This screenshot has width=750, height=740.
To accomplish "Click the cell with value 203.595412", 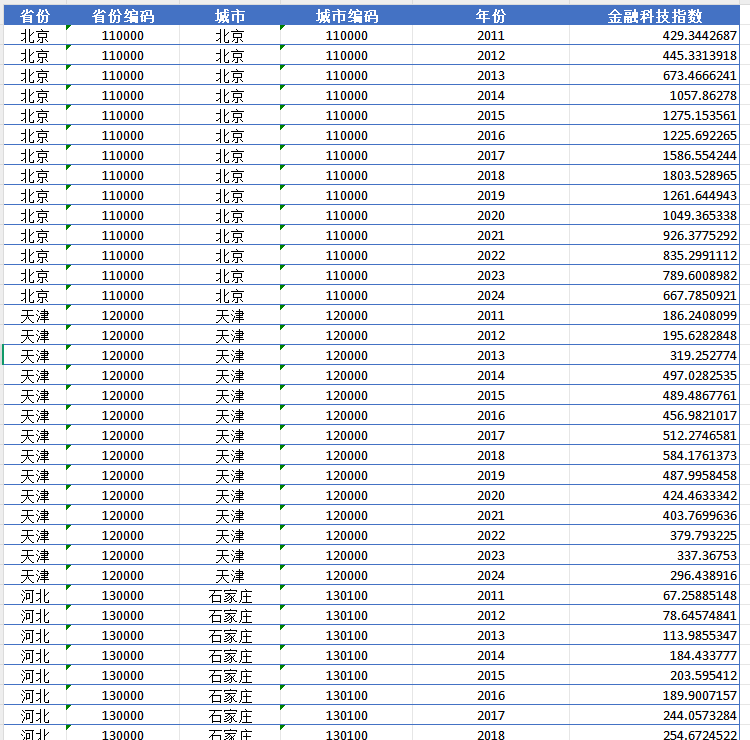I will (654, 675).
